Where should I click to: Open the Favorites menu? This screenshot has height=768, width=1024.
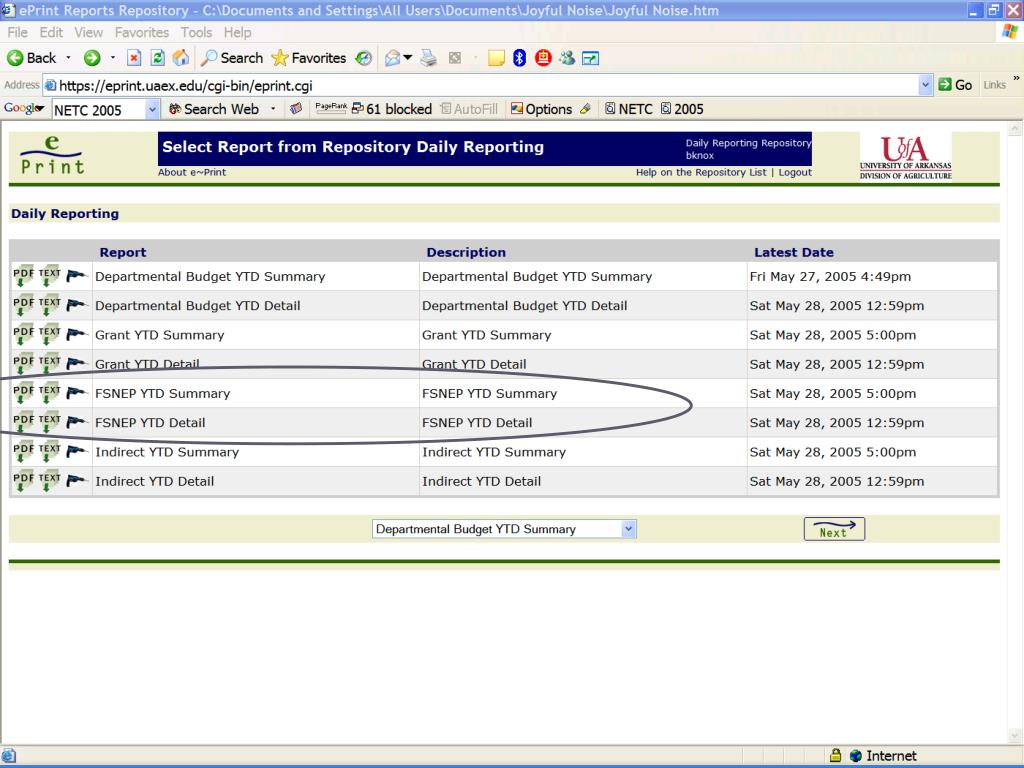tap(142, 32)
